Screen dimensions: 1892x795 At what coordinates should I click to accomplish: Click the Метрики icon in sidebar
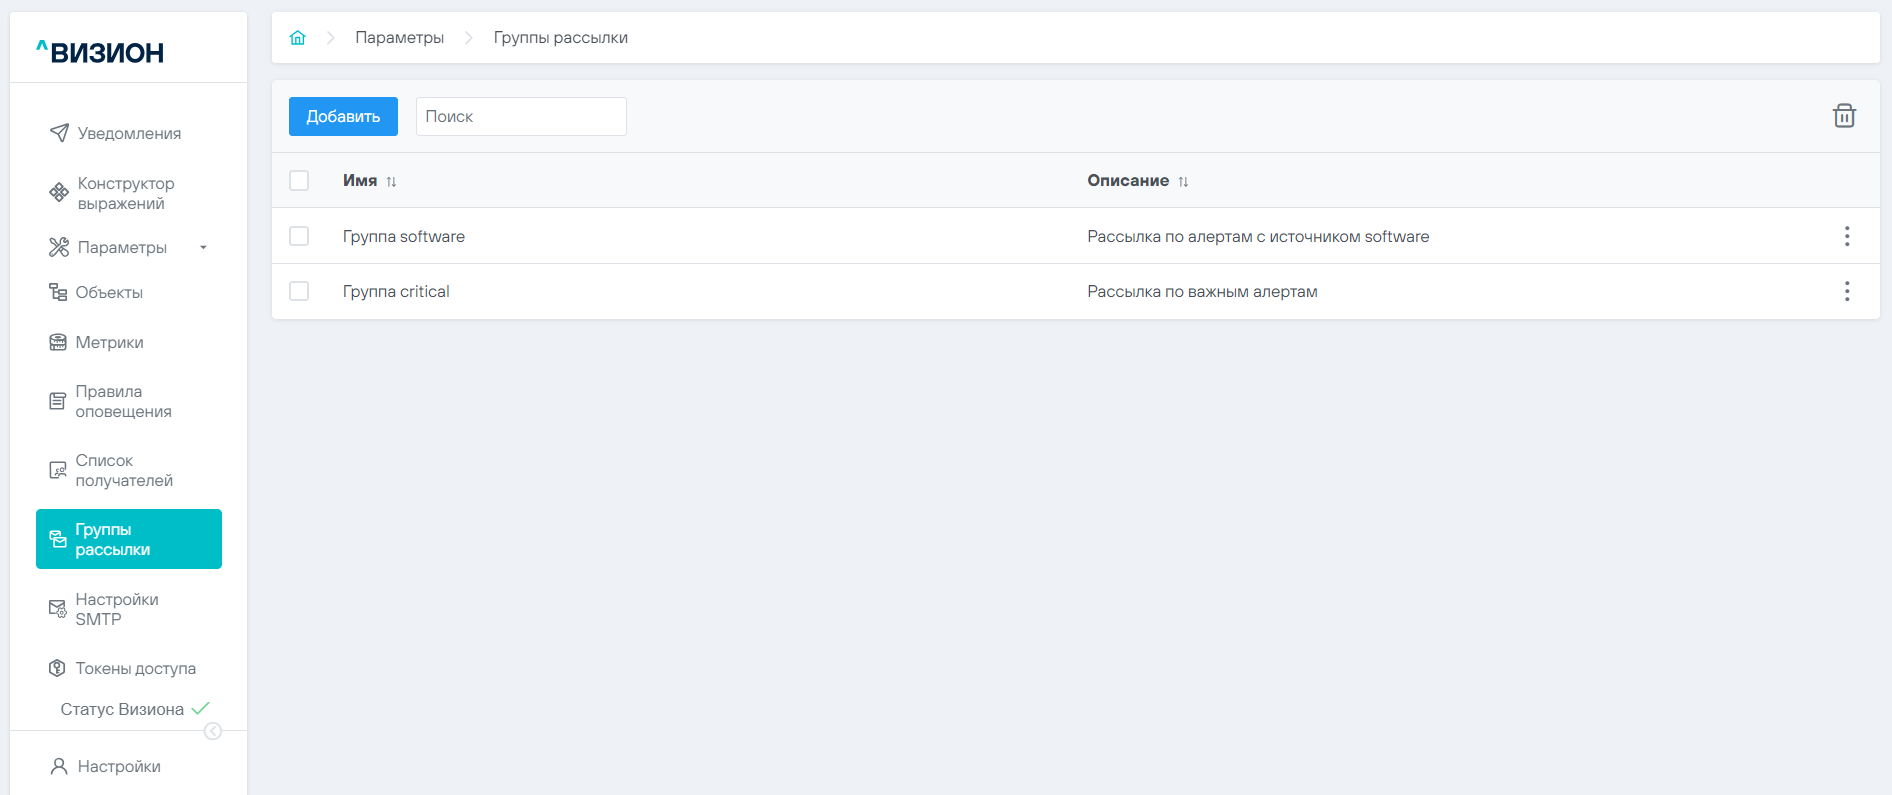click(x=58, y=342)
